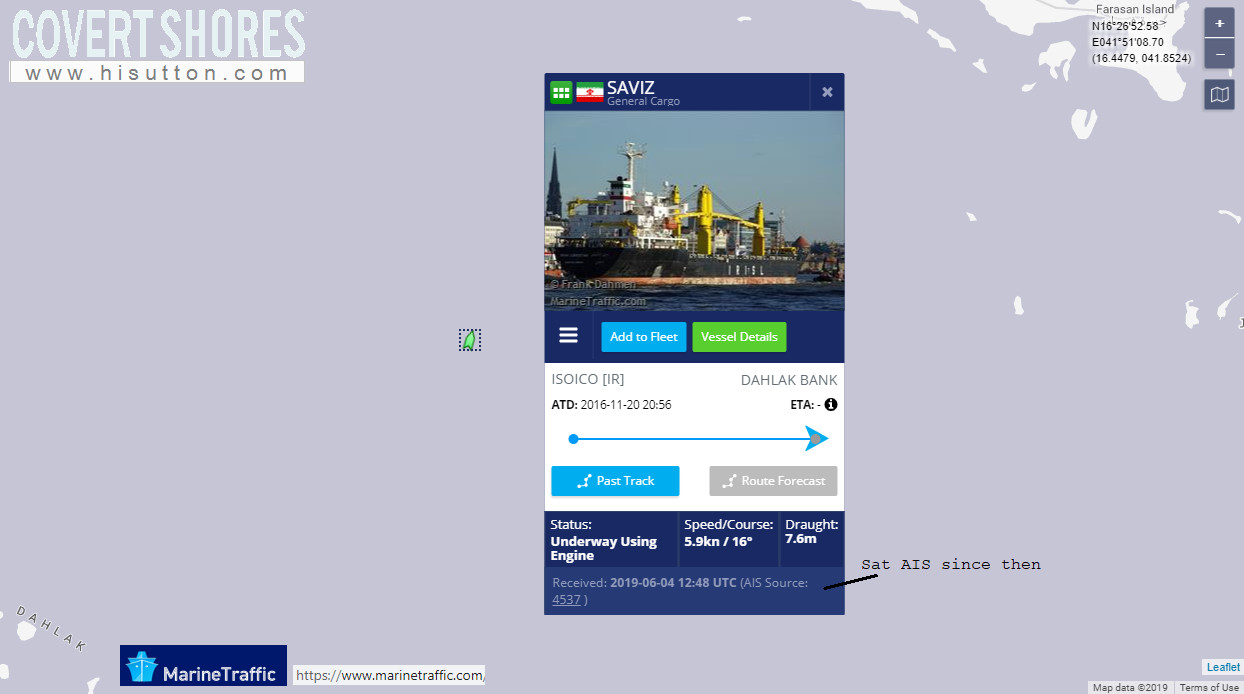Click the ETA info icon
Image resolution: width=1244 pixels, height=694 pixels.
(x=830, y=405)
